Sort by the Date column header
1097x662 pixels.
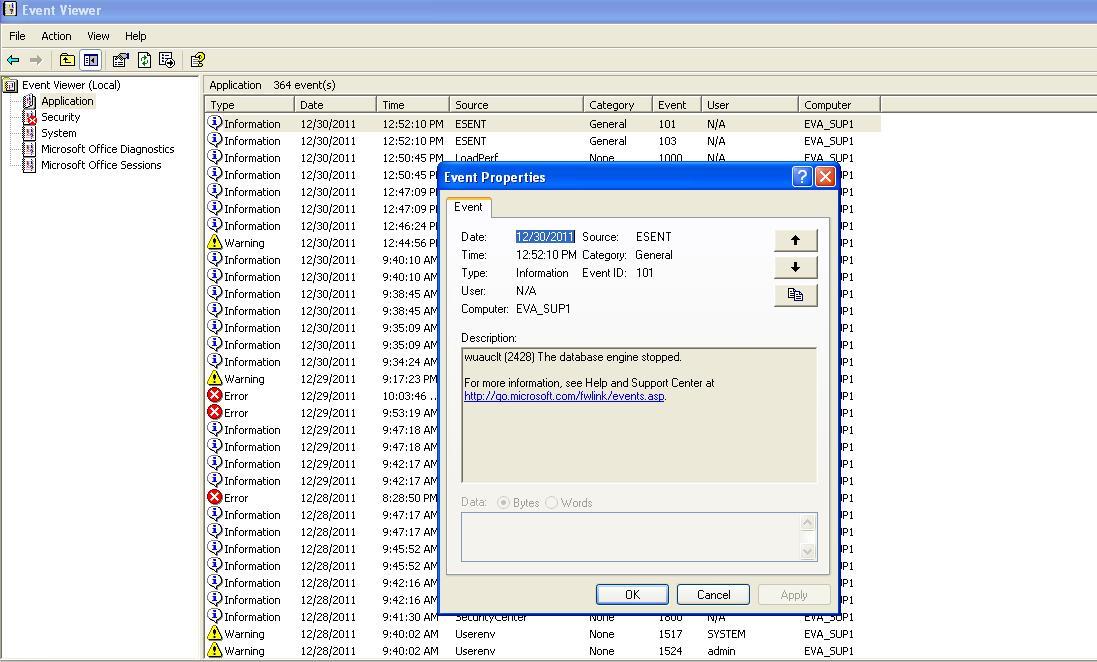click(335, 105)
